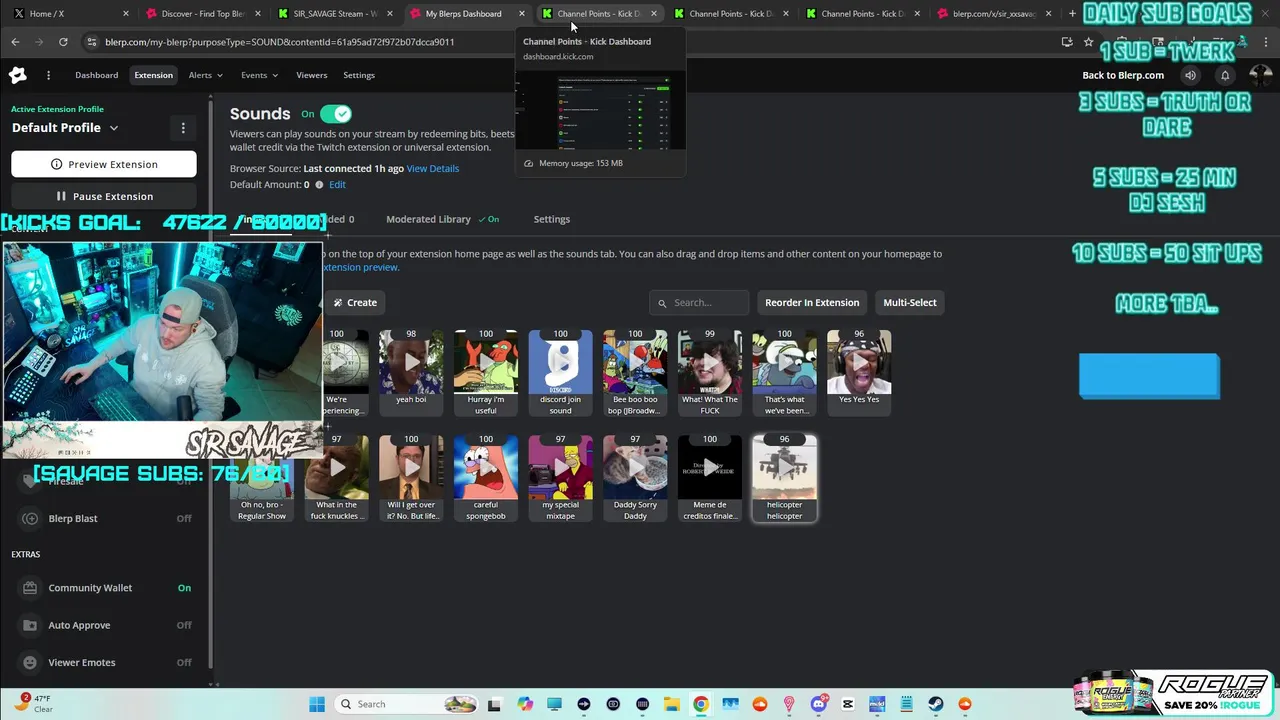
Task: Click the speaker volume icon in header
Action: pyautogui.click(x=1190, y=75)
